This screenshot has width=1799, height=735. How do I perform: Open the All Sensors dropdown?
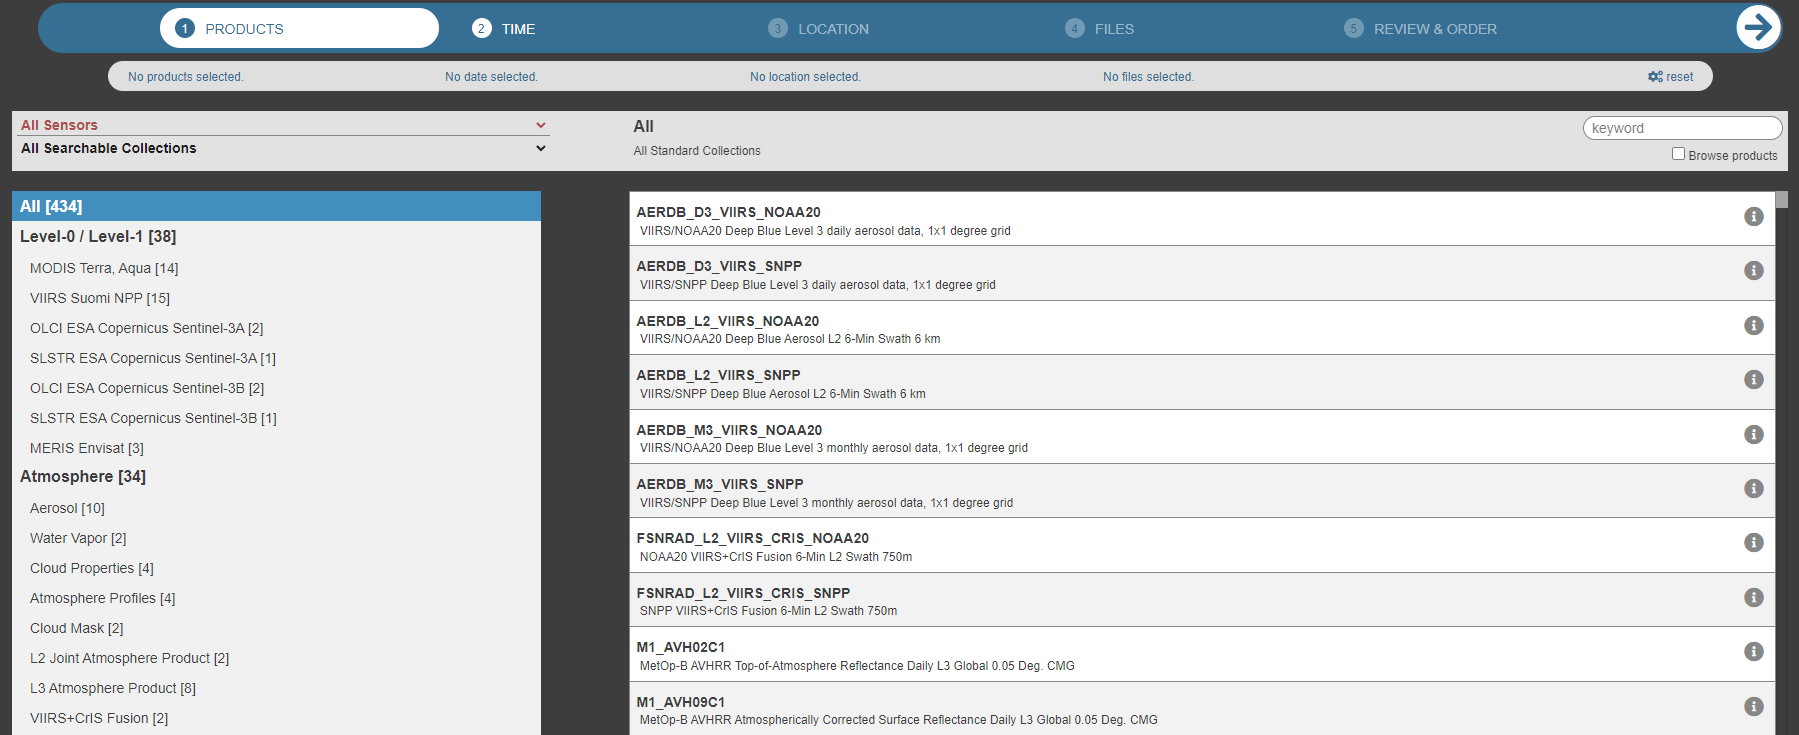283,125
